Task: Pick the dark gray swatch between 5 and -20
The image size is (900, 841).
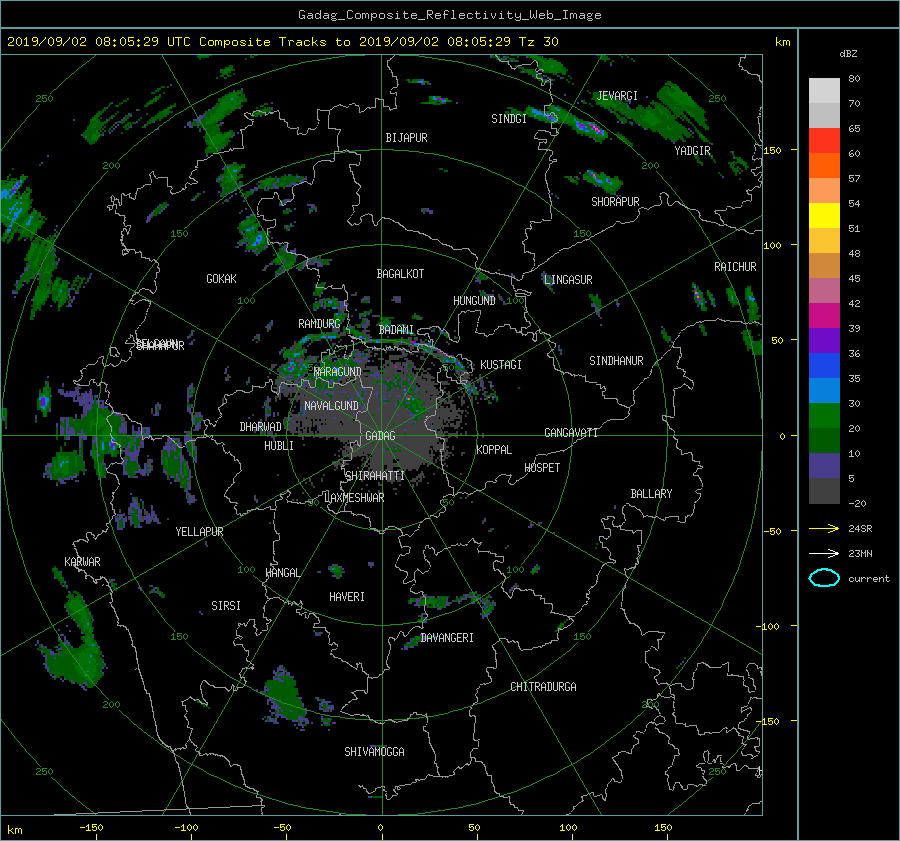Action: pyautogui.click(x=824, y=491)
